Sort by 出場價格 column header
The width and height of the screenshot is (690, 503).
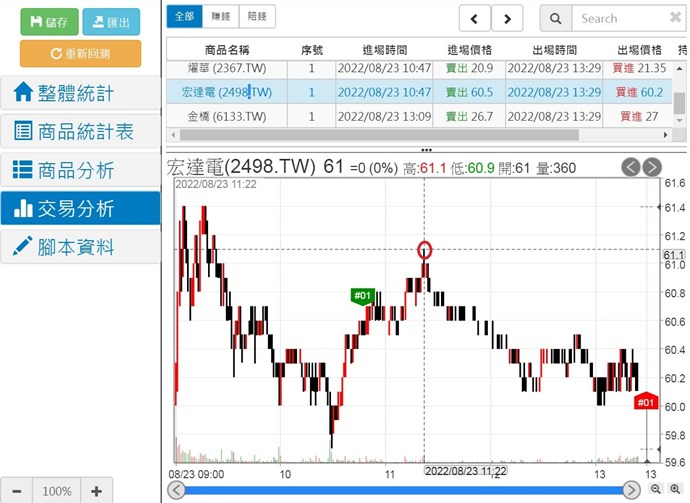point(639,50)
